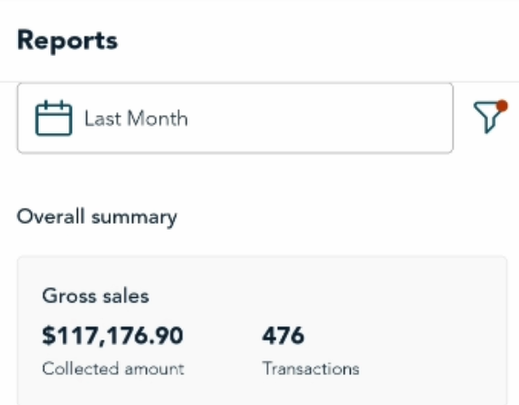This screenshot has height=405, width=519.
Task: Click the right end of the date selector box
Action: click(440, 118)
